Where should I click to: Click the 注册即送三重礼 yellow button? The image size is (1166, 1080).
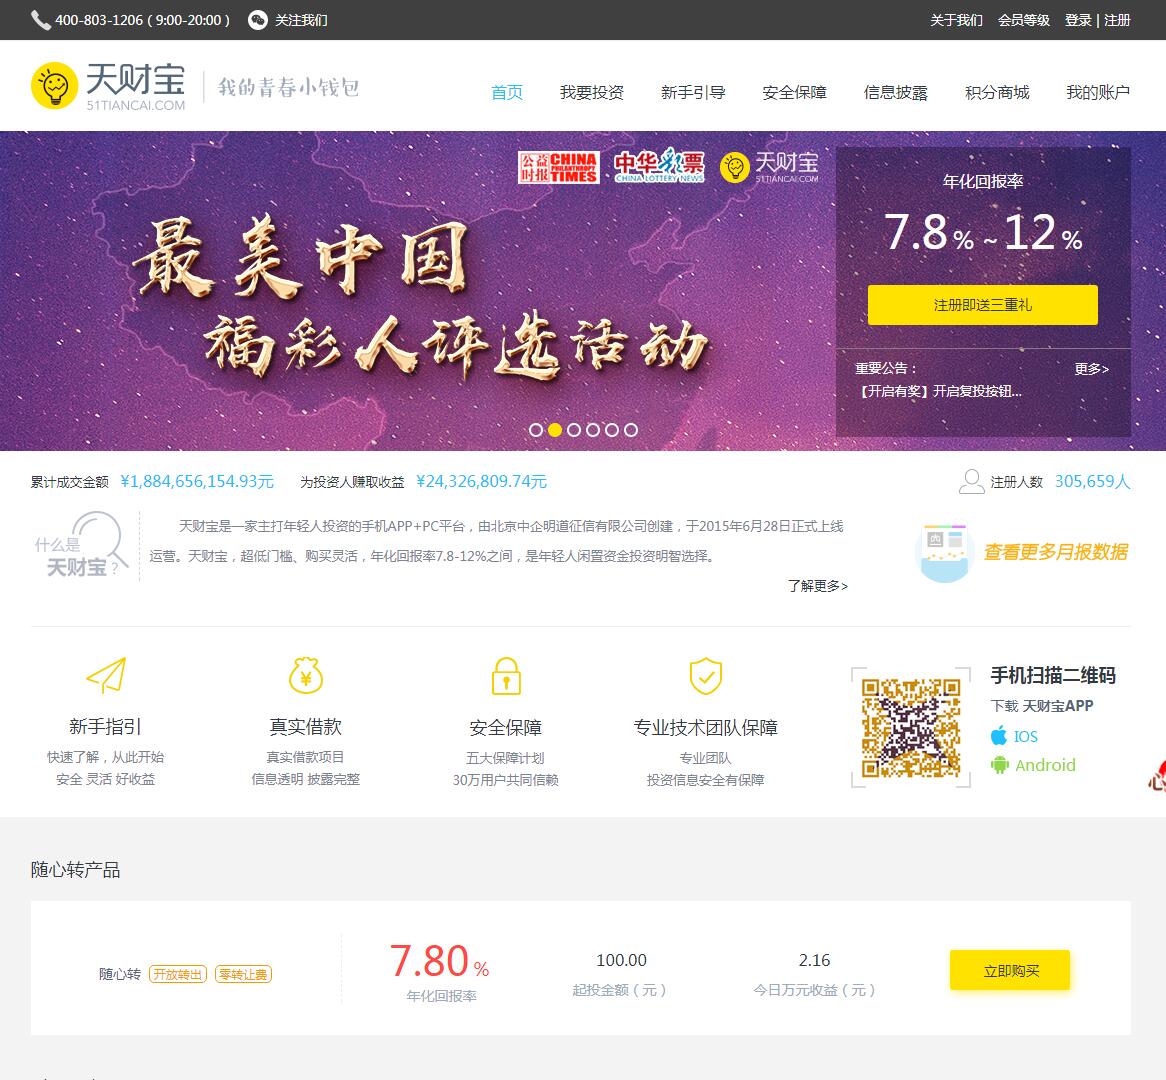(982, 305)
